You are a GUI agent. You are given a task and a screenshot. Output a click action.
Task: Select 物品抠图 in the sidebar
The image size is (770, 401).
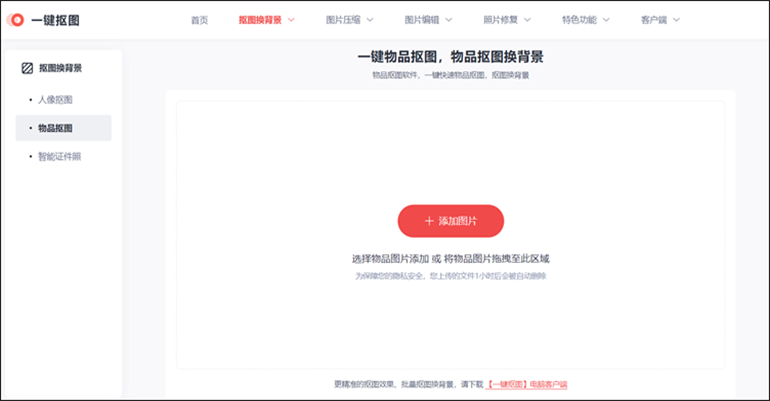click(x=63, y=128)
